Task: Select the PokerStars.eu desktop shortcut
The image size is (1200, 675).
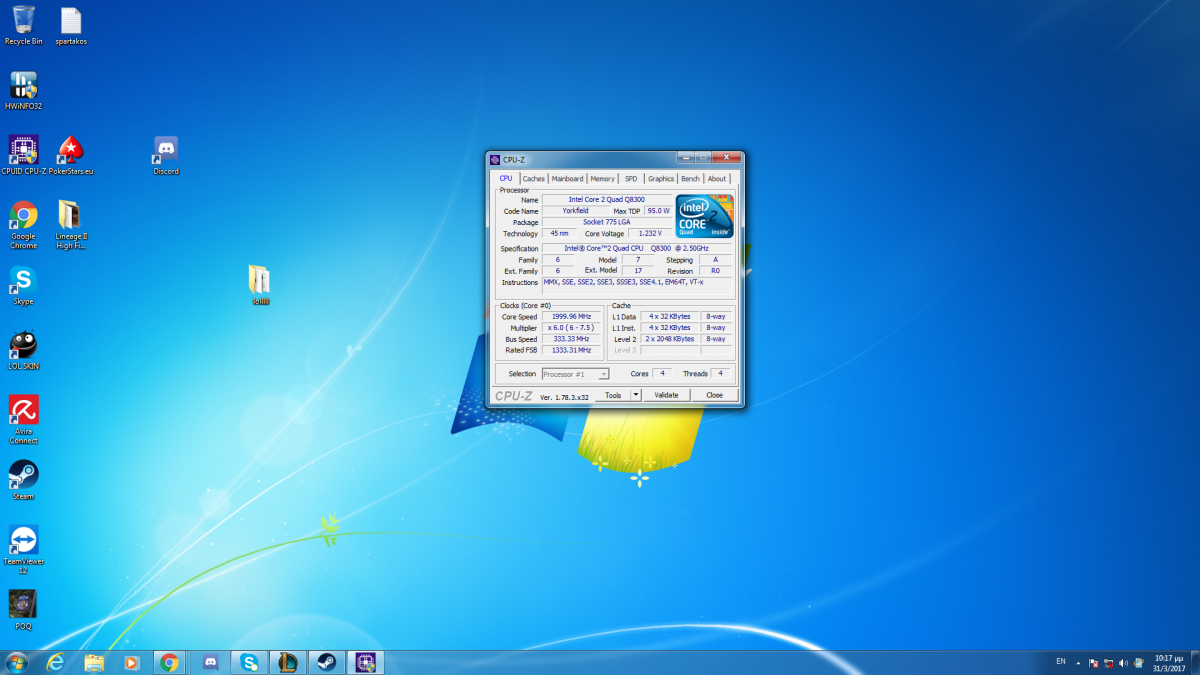Action: (x=71, y=155)
